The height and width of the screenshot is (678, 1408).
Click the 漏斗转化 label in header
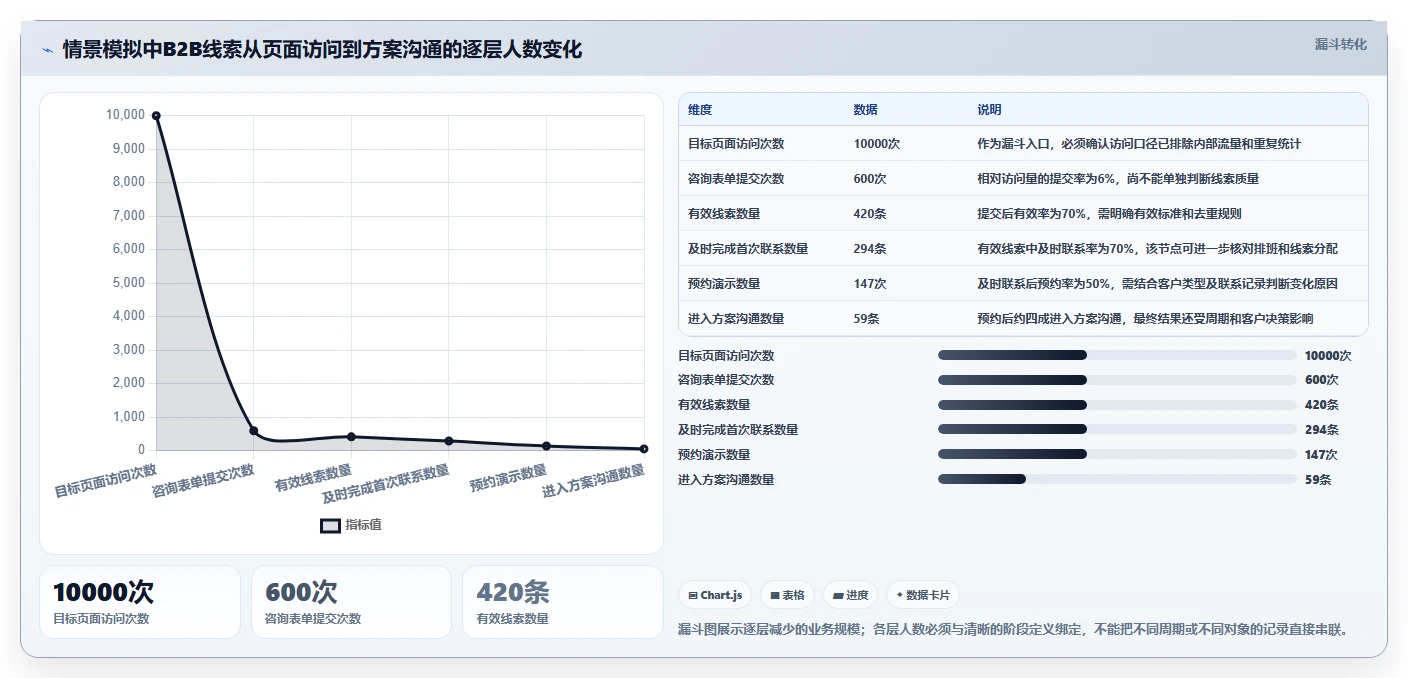coord(1340,44)
